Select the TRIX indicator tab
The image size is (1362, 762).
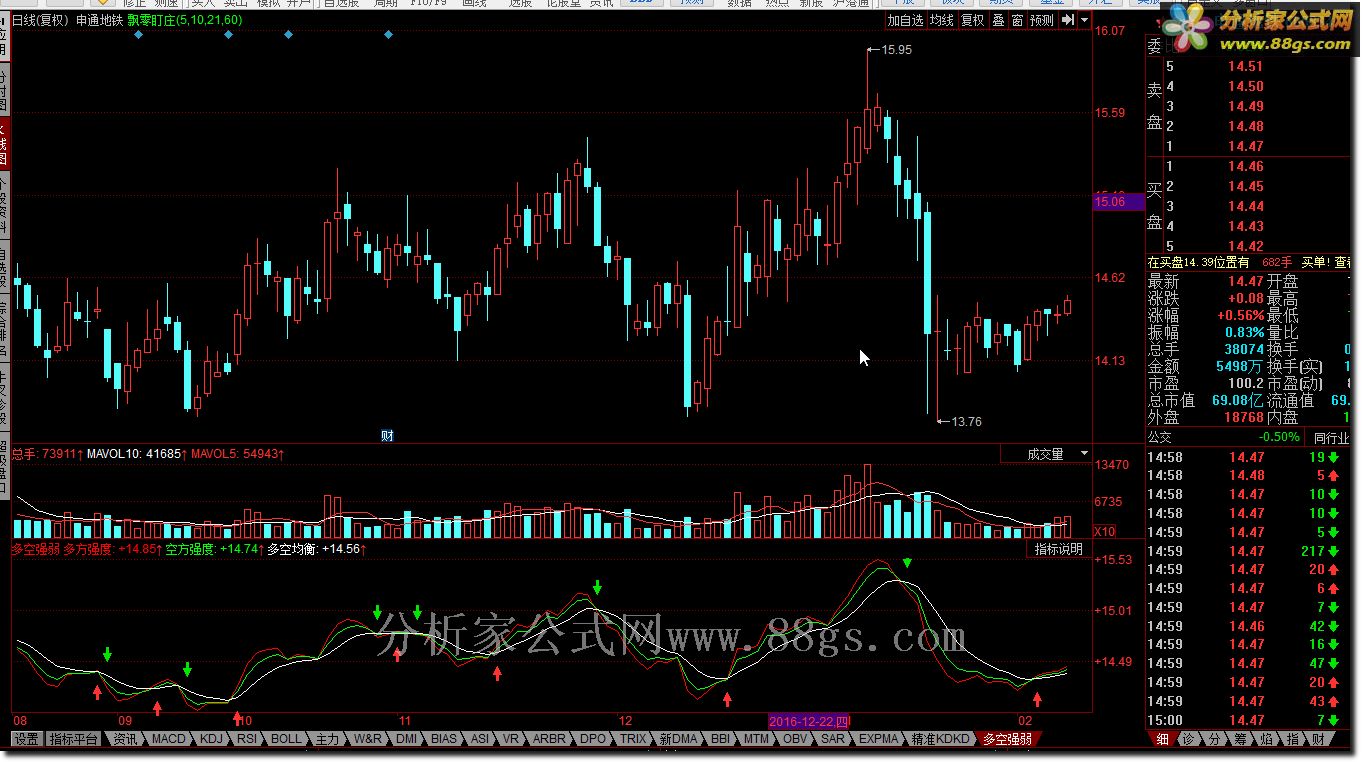point(633,739)
